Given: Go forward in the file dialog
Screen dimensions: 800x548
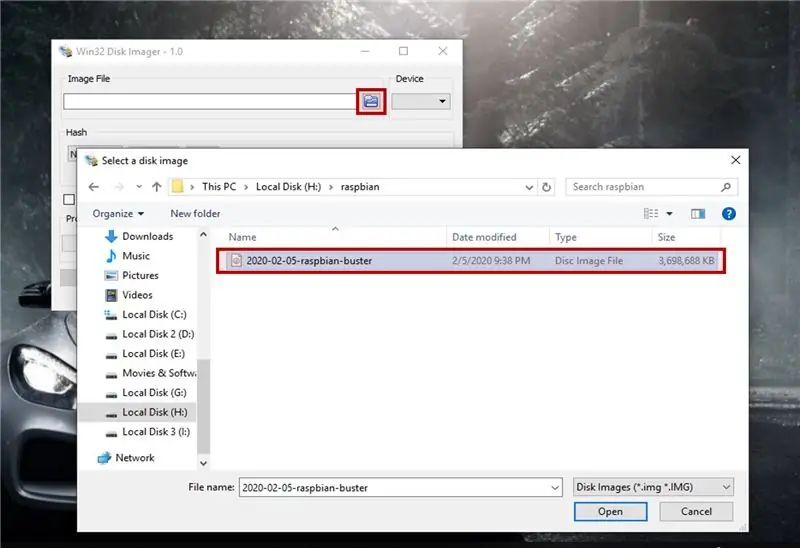Looking at the screenshot, I should (x=119, y=187).
